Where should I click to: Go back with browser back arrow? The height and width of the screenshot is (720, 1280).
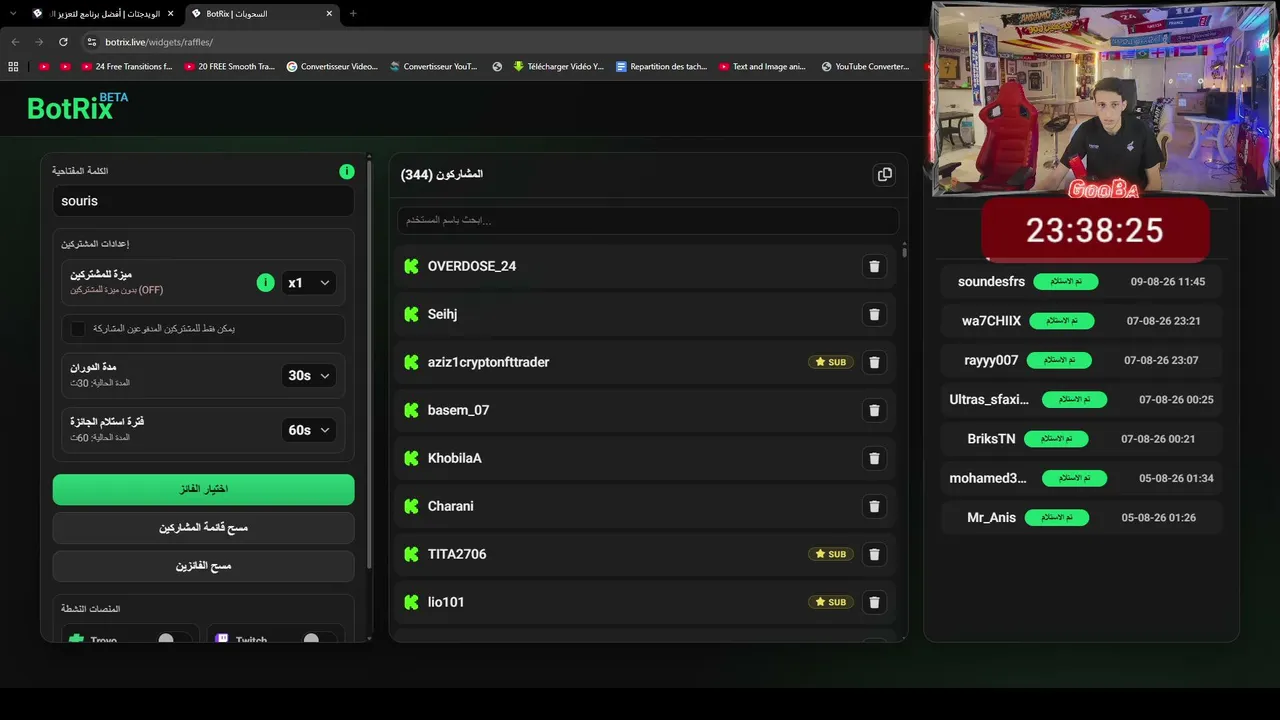15,42
